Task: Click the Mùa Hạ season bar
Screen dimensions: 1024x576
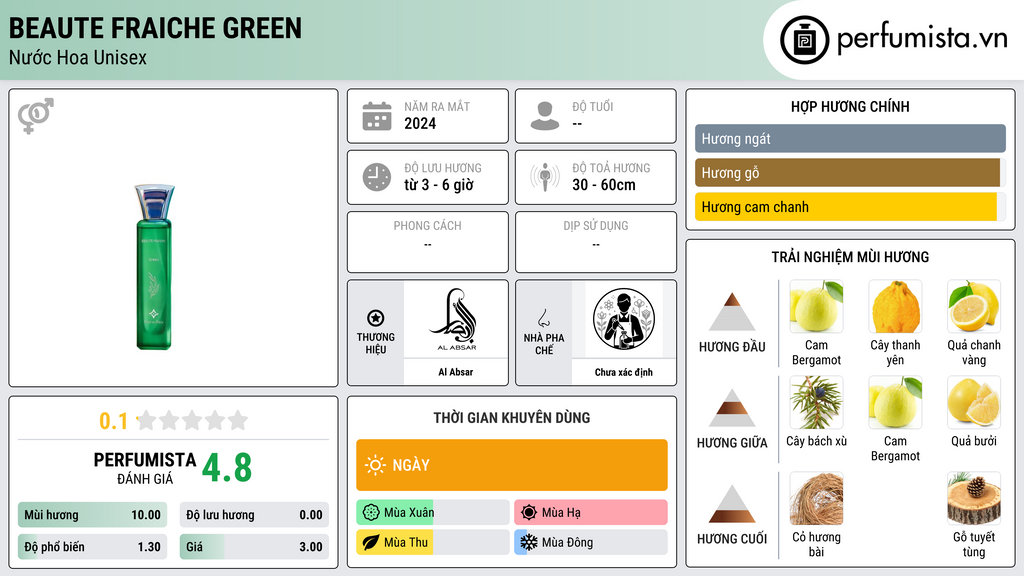Action: [591, 513]
